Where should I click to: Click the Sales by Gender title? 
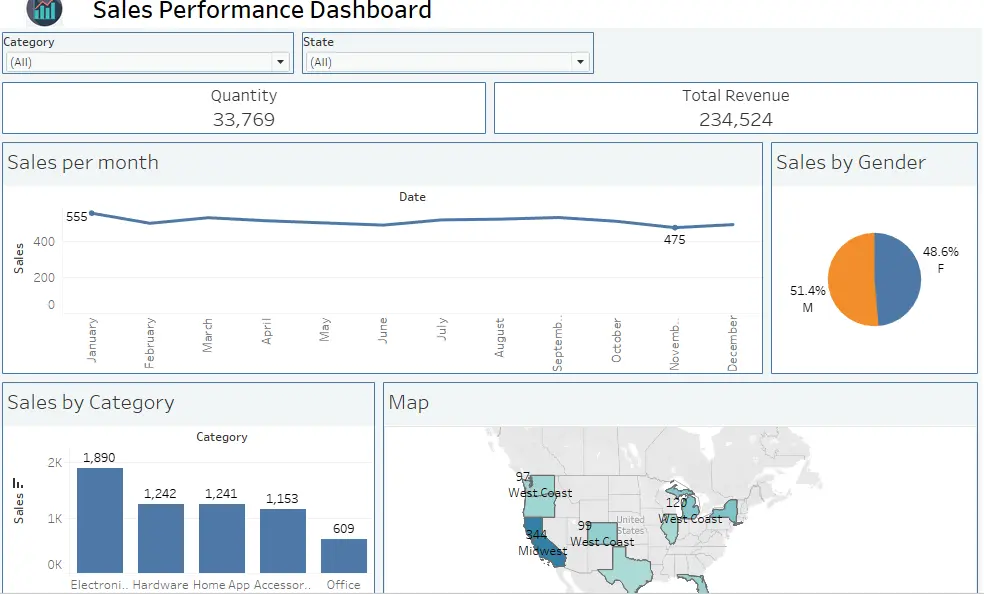point(851,163)
